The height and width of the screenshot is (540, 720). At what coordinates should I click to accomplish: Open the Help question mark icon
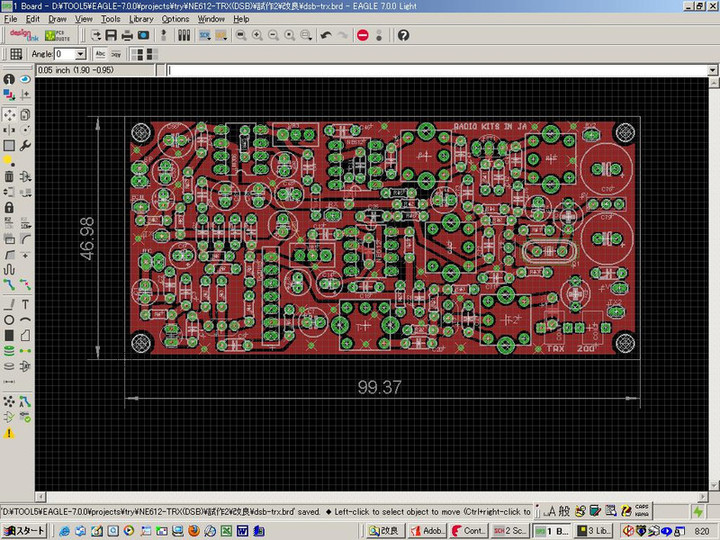403,35
